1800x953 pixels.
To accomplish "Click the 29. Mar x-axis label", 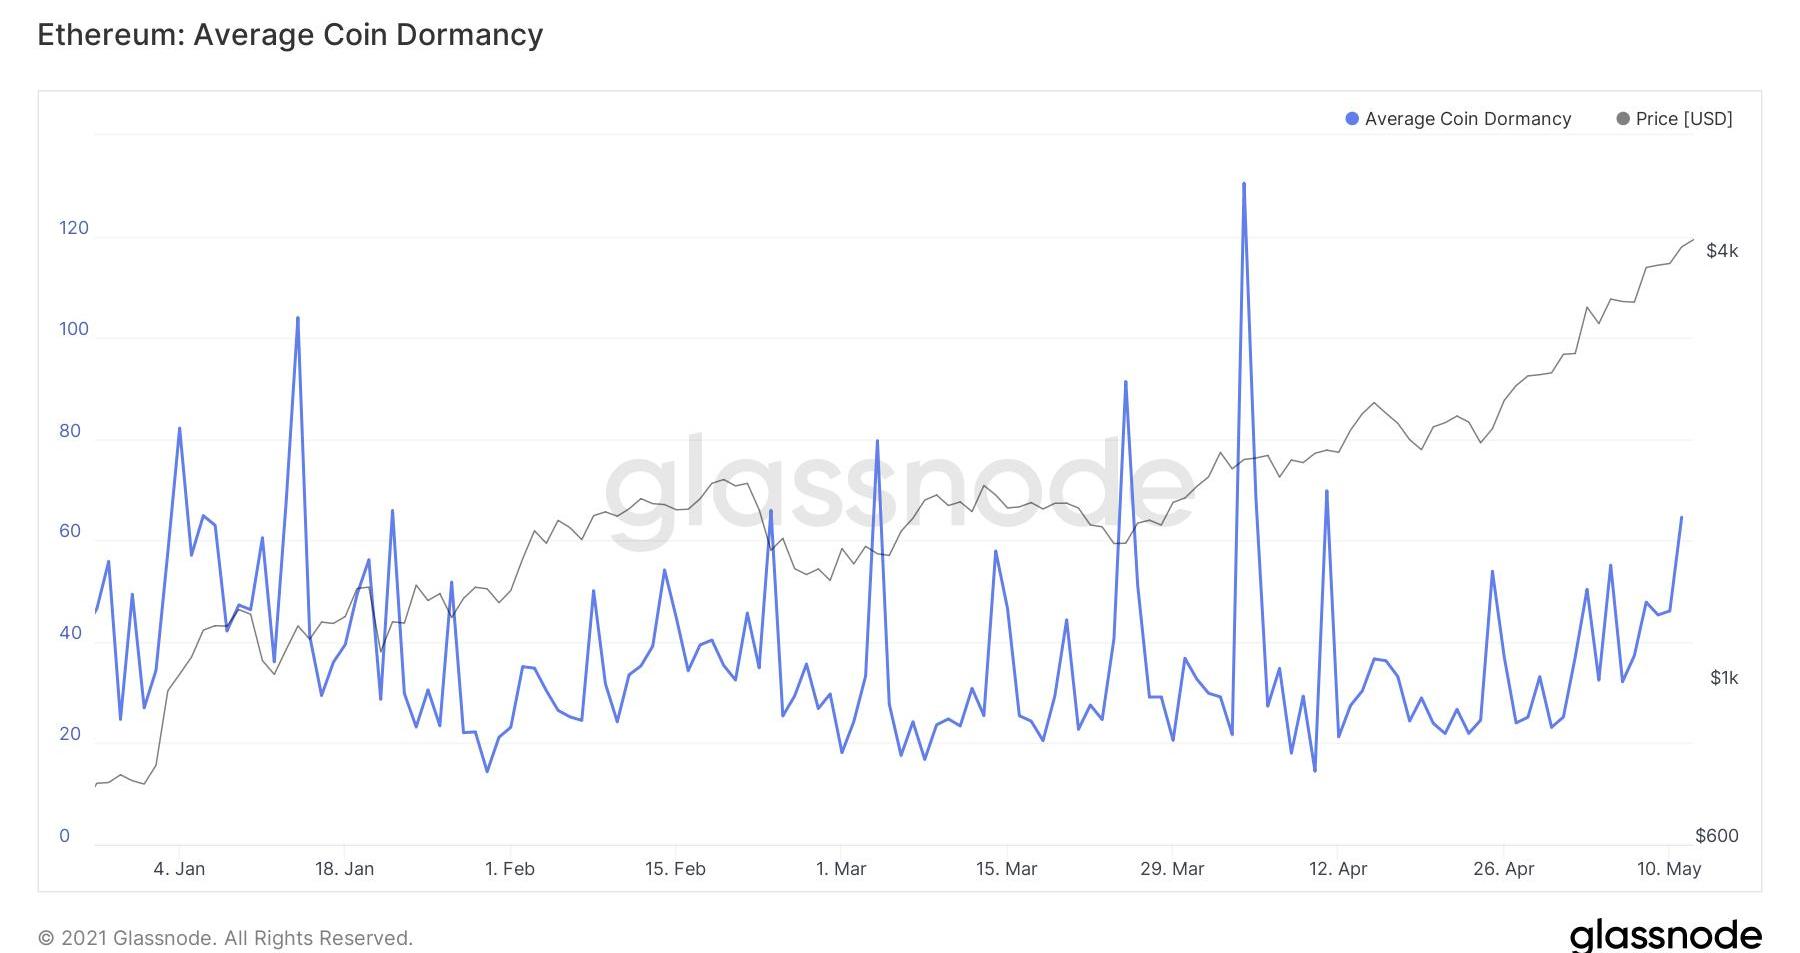I will (1172, 869).
